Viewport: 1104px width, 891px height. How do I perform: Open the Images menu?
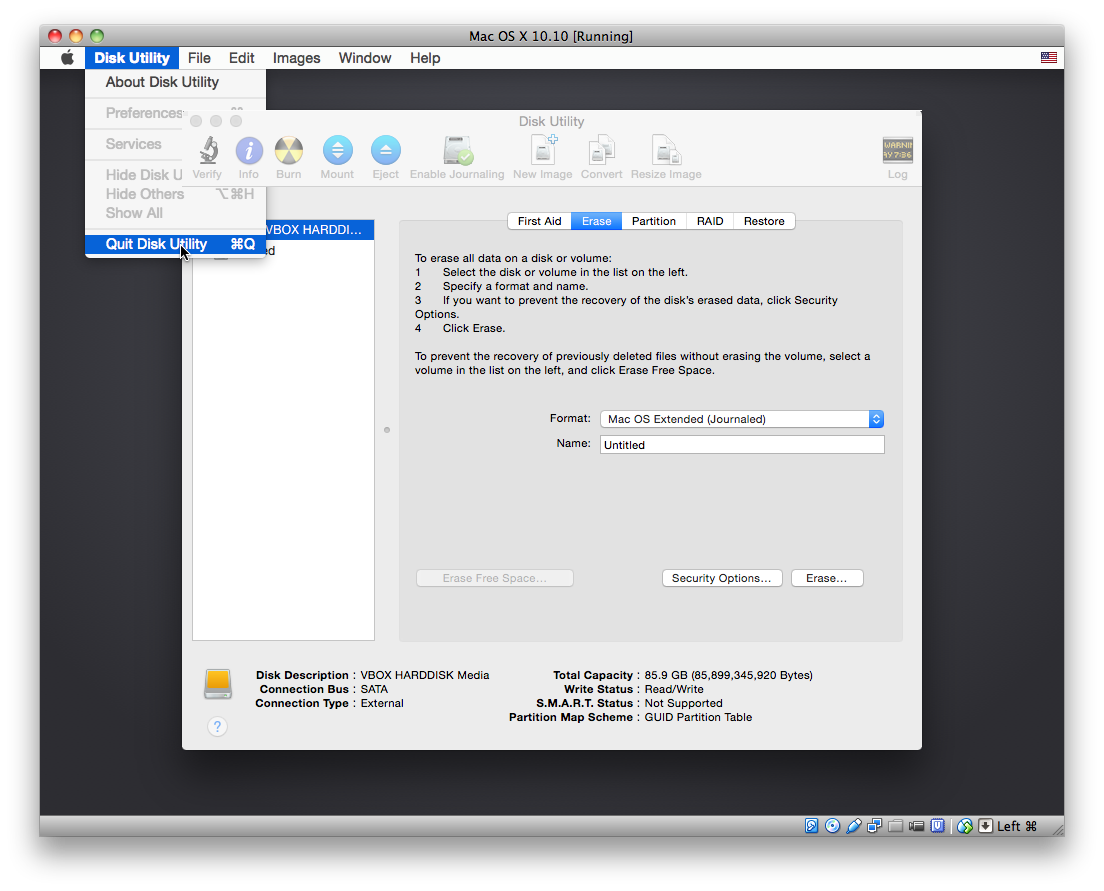click(x=296, y=58)
